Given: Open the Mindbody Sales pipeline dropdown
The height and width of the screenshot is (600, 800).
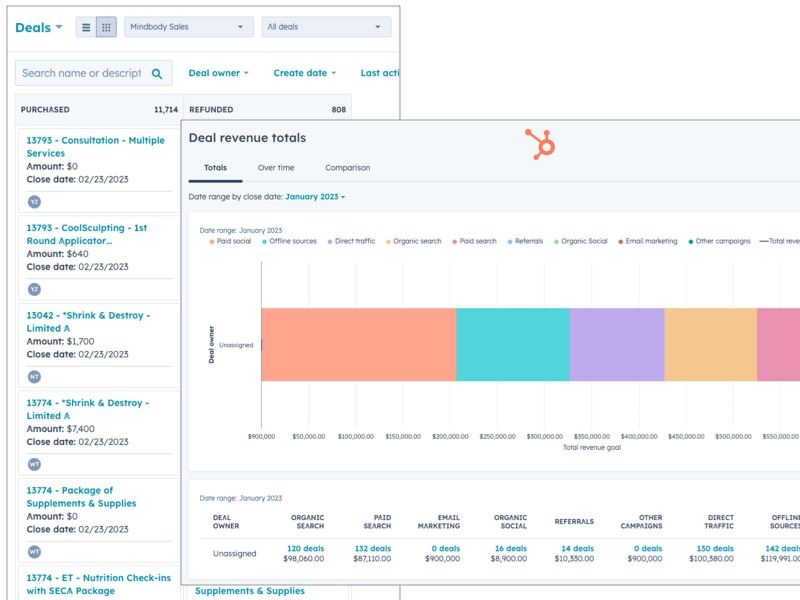Looking at the screenshot, I should coord(189,27).
